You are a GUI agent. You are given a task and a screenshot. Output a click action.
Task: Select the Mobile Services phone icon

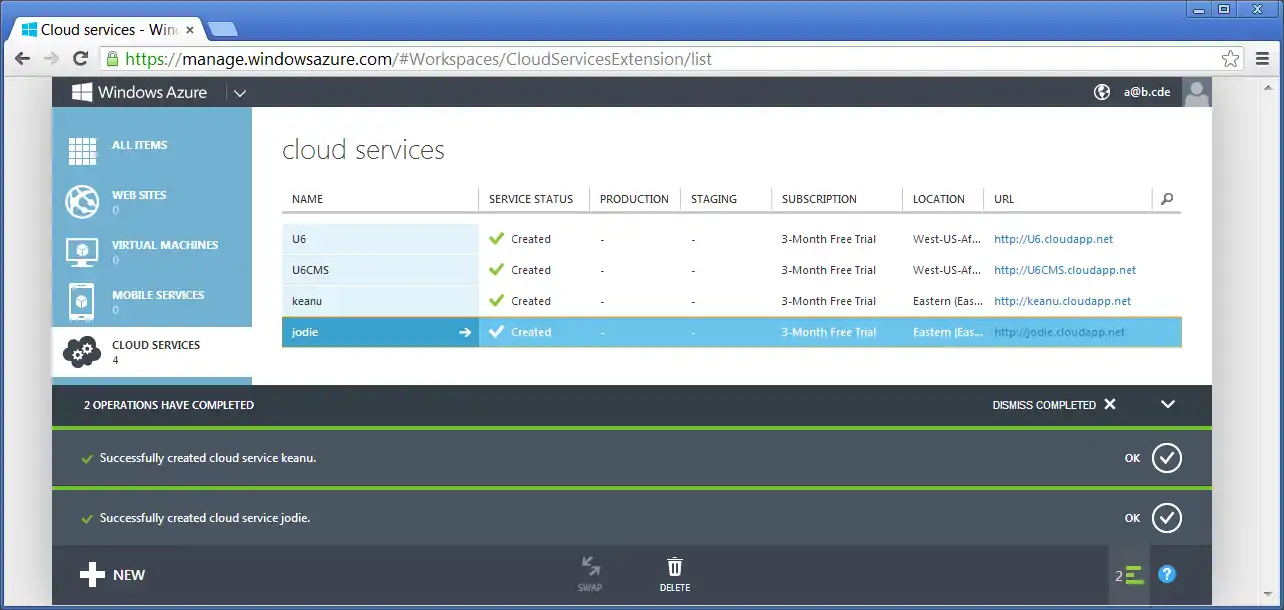(x=82, y=301)
